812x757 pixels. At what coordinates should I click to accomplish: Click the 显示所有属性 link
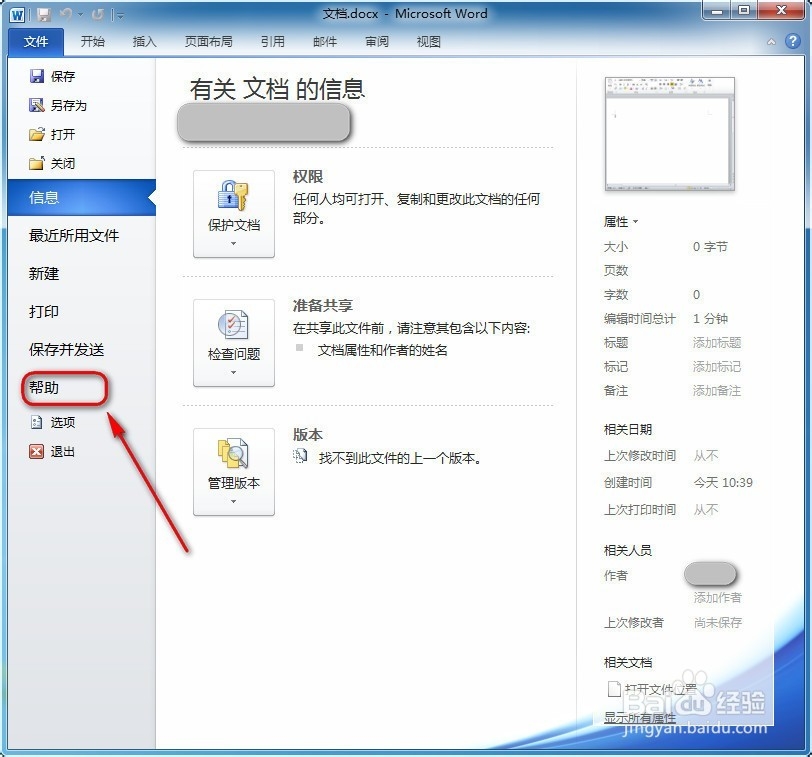[x=640, y=718]
